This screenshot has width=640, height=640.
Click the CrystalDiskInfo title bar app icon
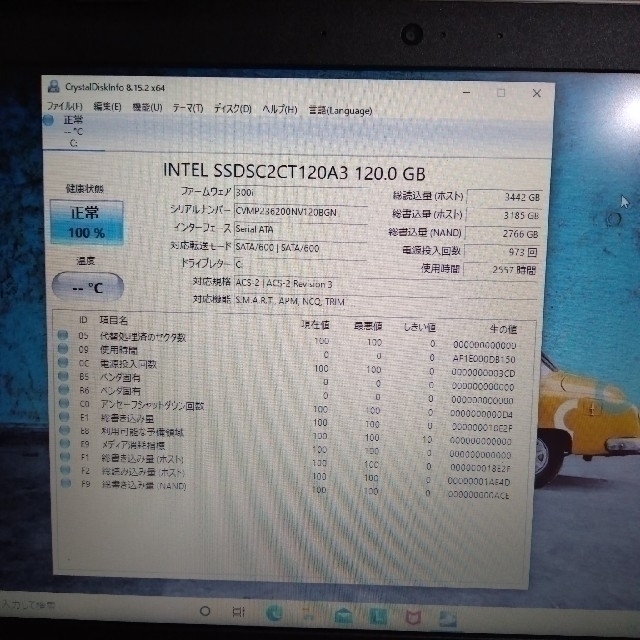click(x=53, y=86)
